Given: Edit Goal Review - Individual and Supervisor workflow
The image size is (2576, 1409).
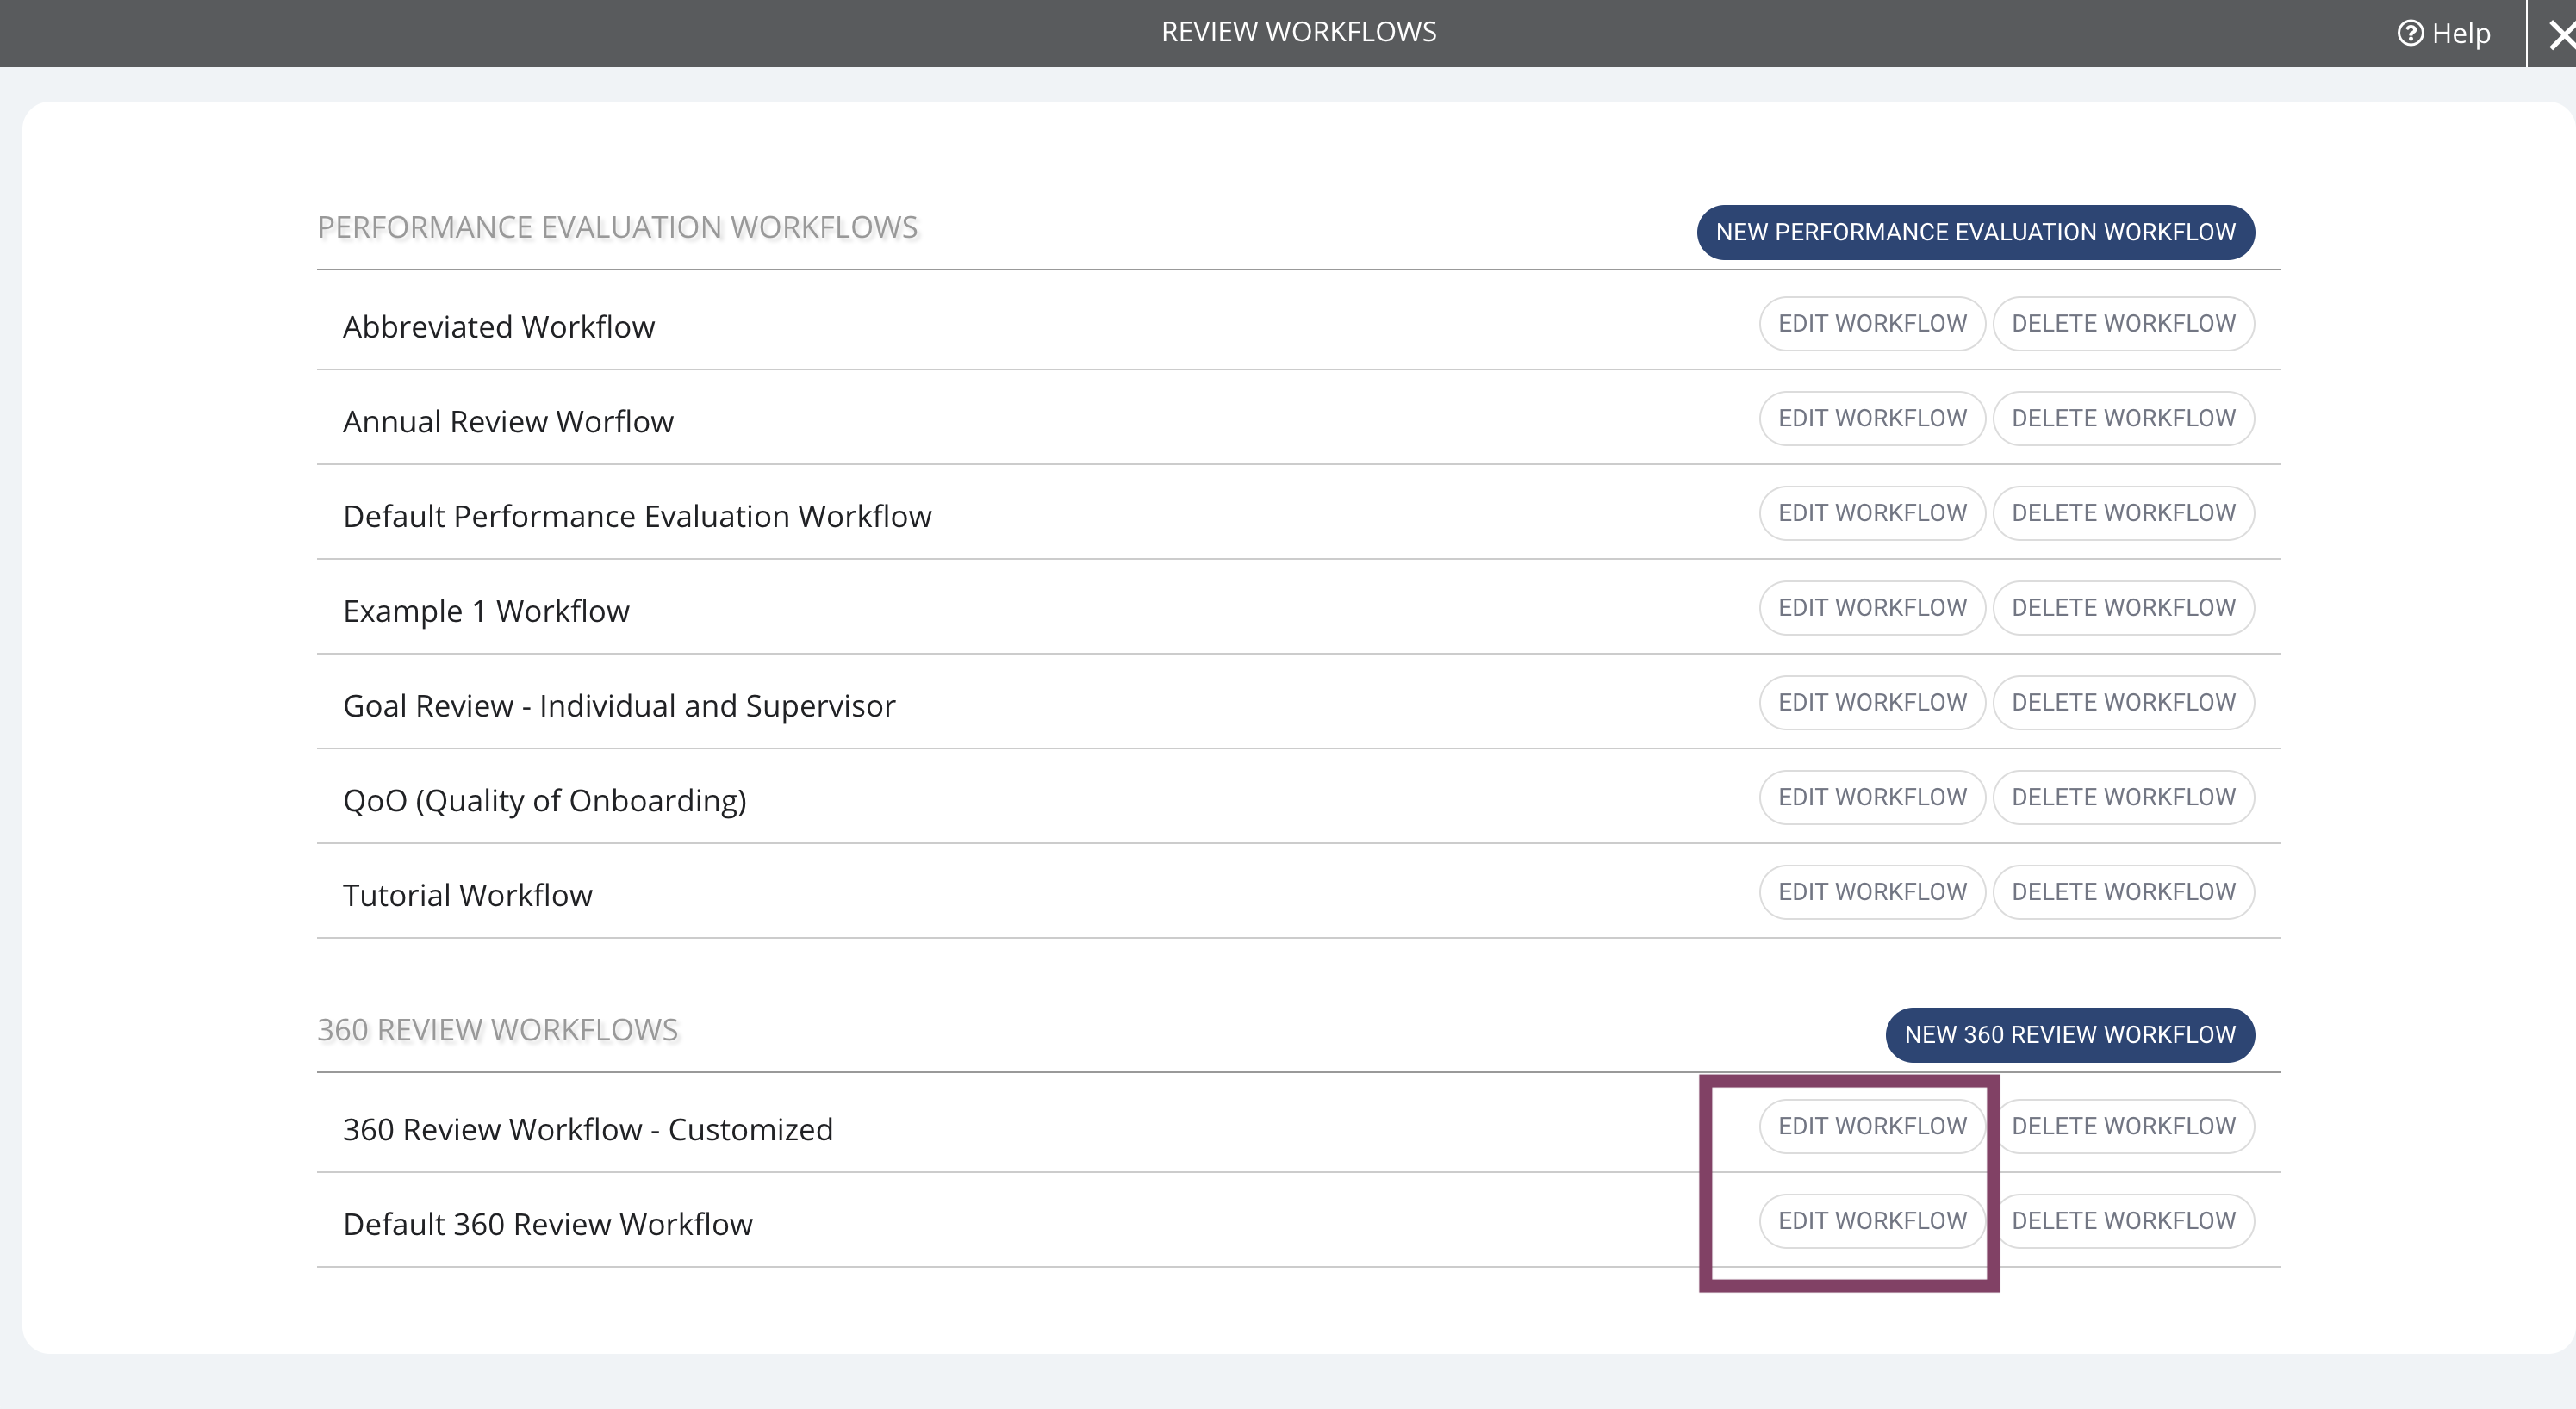Looking at the screenshot, I should (1872, 702).
